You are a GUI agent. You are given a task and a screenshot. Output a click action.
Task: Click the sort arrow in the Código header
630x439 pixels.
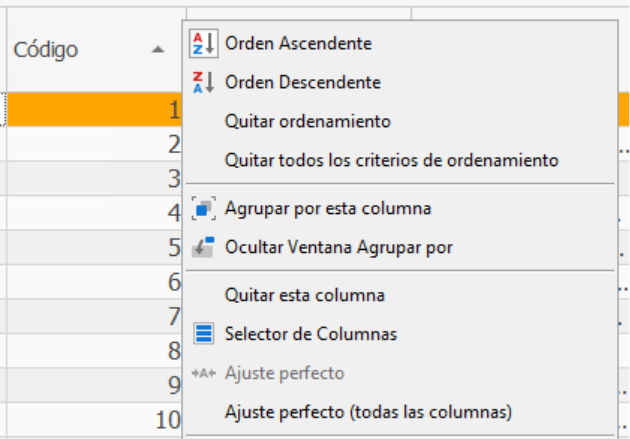tap(158, 49)
